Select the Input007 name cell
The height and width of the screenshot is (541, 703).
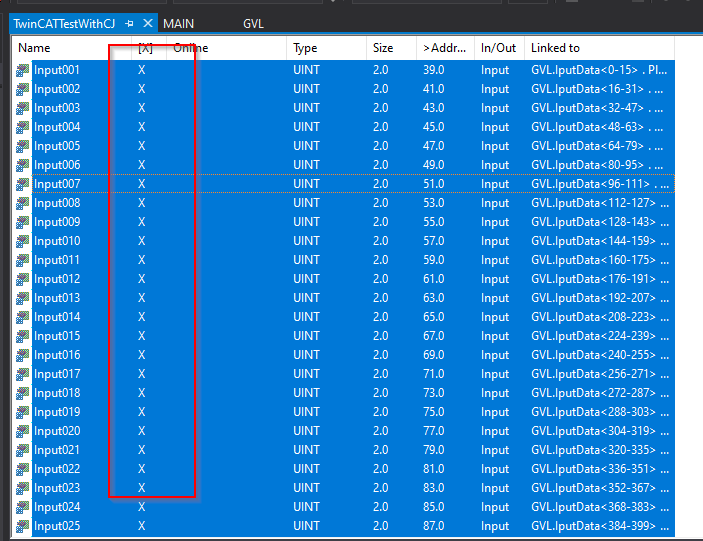[56, 184]
